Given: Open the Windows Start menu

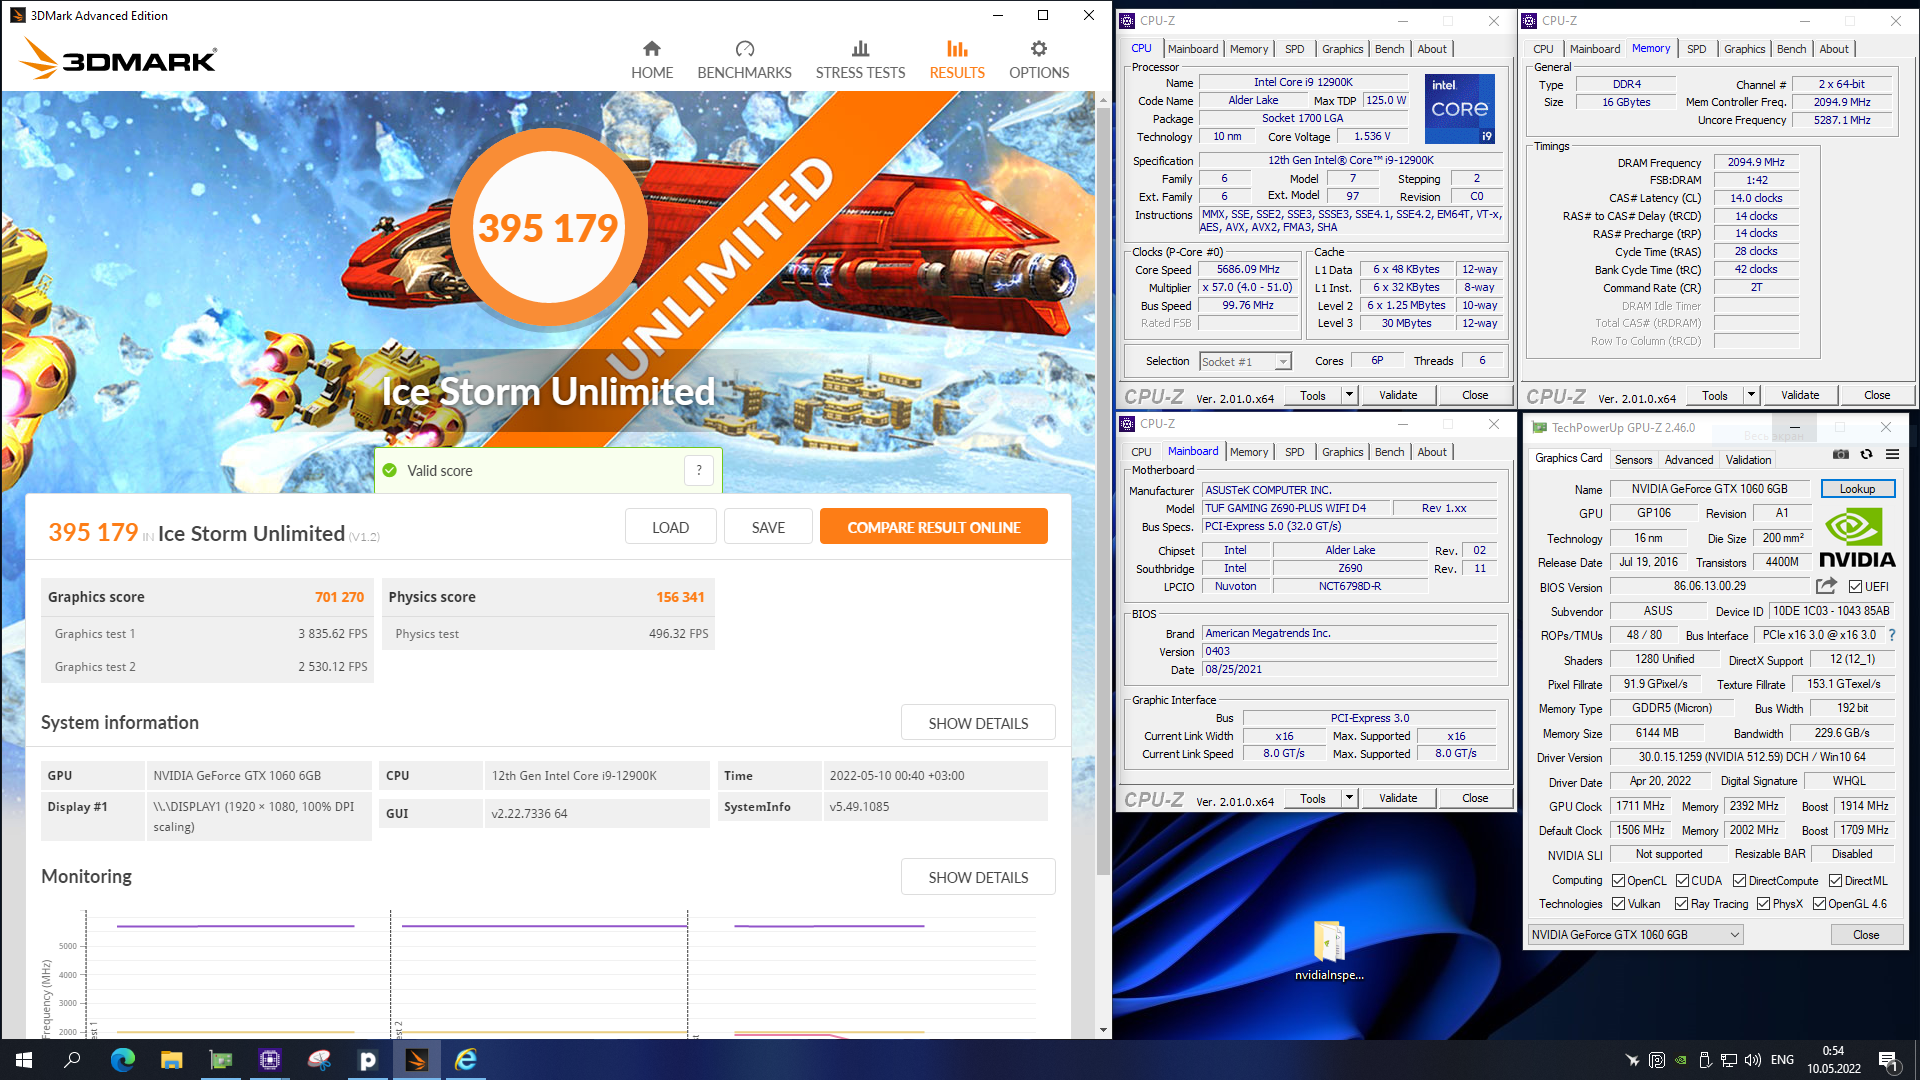Looking at the screenshot, I should tap(24, 1060).
